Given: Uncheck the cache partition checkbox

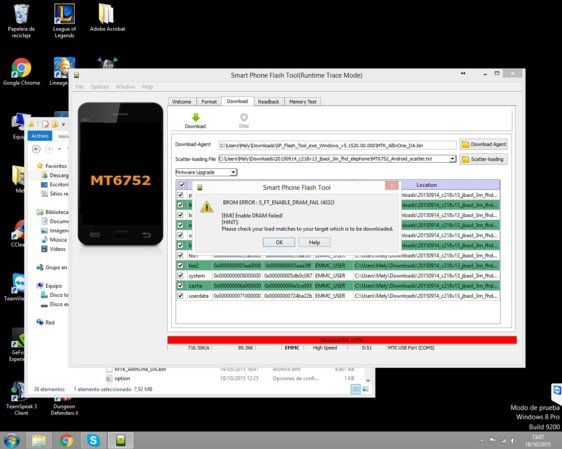Looking at the screenshot, I should coord(181,286).
